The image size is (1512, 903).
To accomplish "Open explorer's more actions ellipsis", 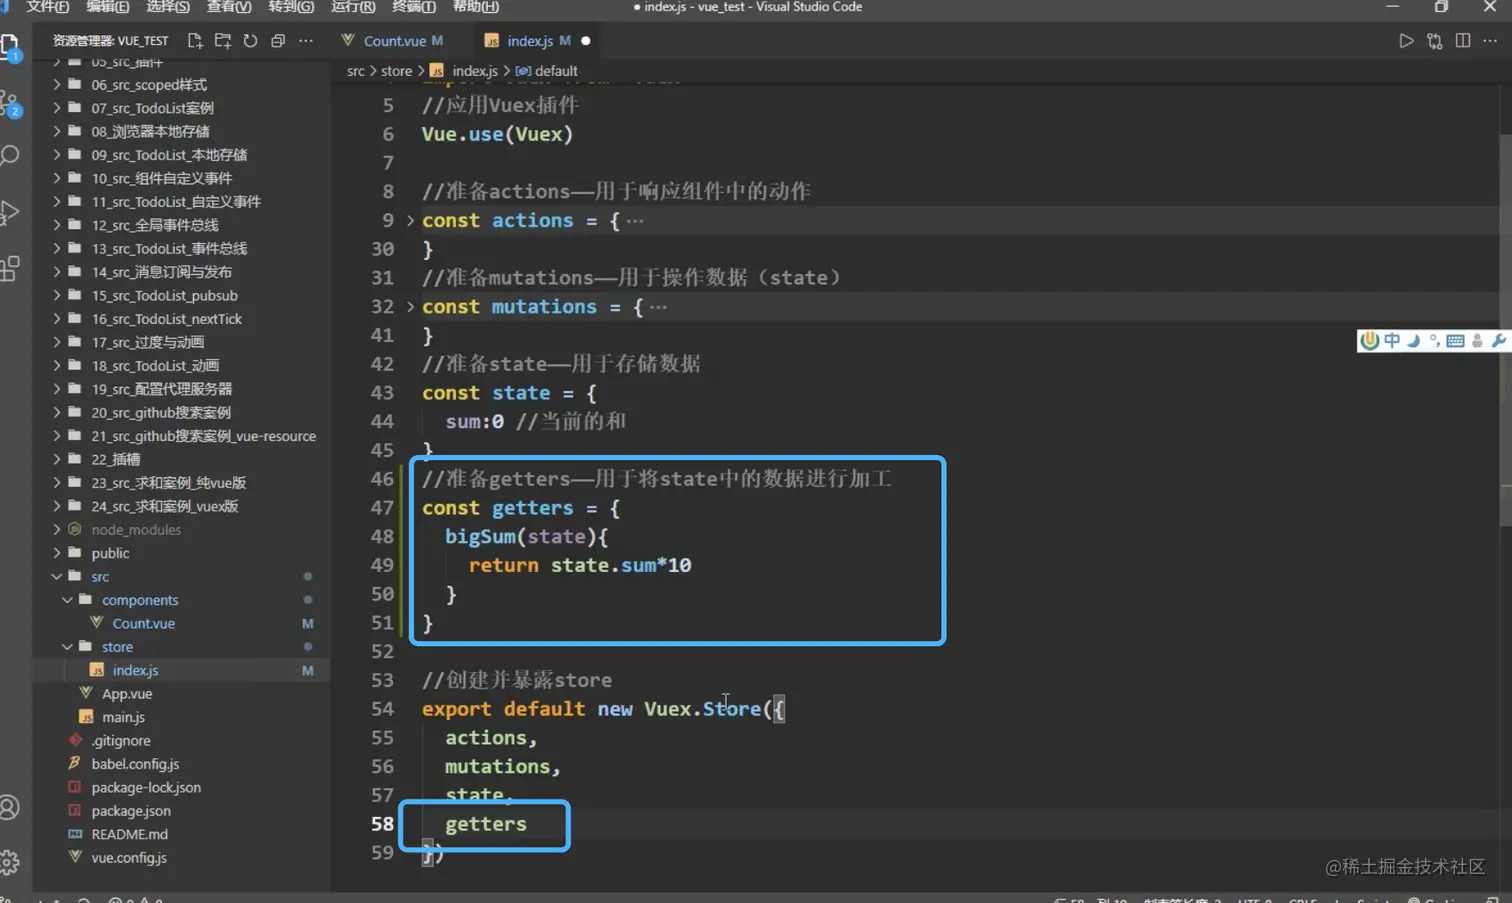I will tap(306, 41).
